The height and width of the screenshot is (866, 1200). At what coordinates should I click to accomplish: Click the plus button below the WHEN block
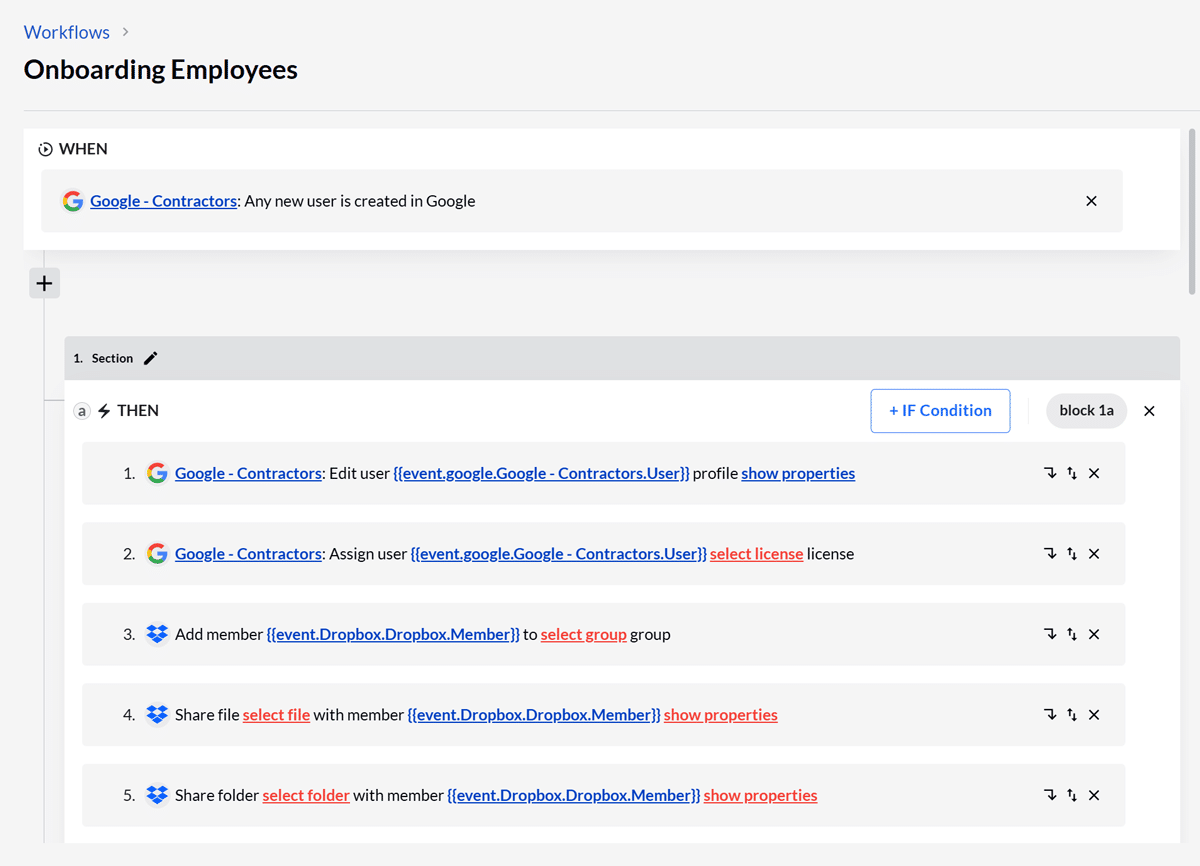click(44, 283)
